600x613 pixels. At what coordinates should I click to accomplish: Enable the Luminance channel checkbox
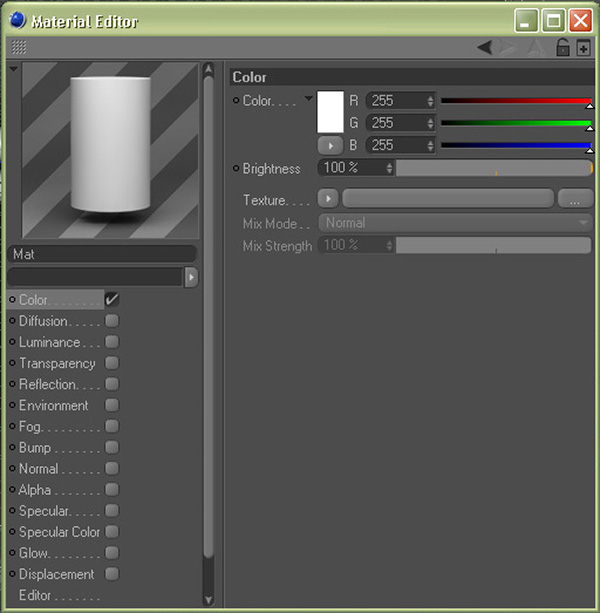(x=112, y=342)
